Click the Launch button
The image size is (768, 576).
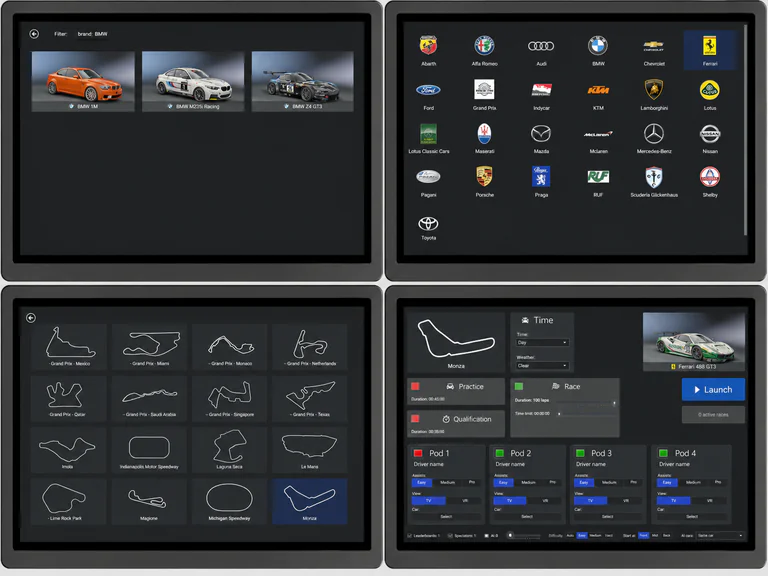[x=713, y=389]
